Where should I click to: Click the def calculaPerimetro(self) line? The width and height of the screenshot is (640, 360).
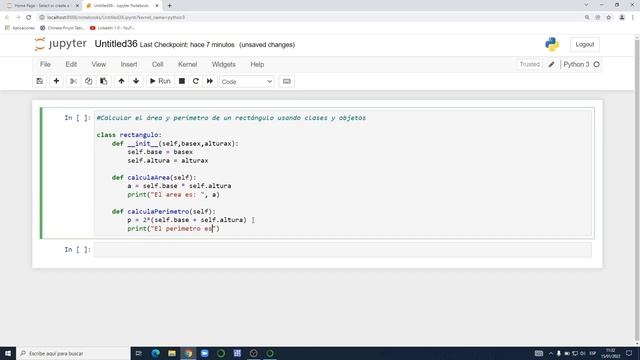tap(164, 211)
